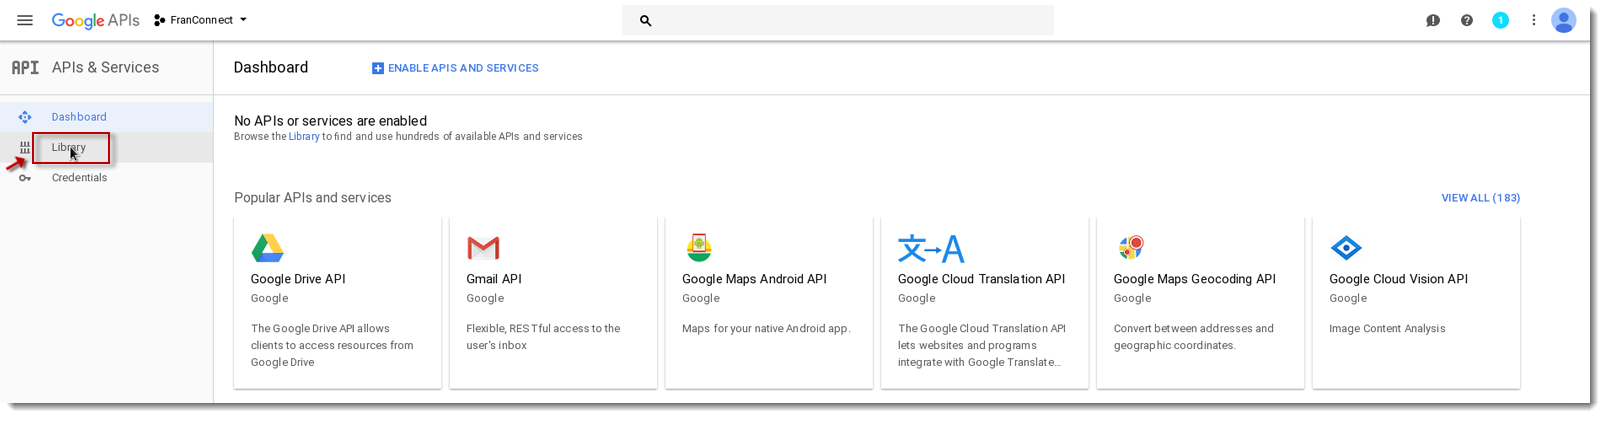
Task: Click the 'Popular APIs and services' heading
Action: click(313, 198)
